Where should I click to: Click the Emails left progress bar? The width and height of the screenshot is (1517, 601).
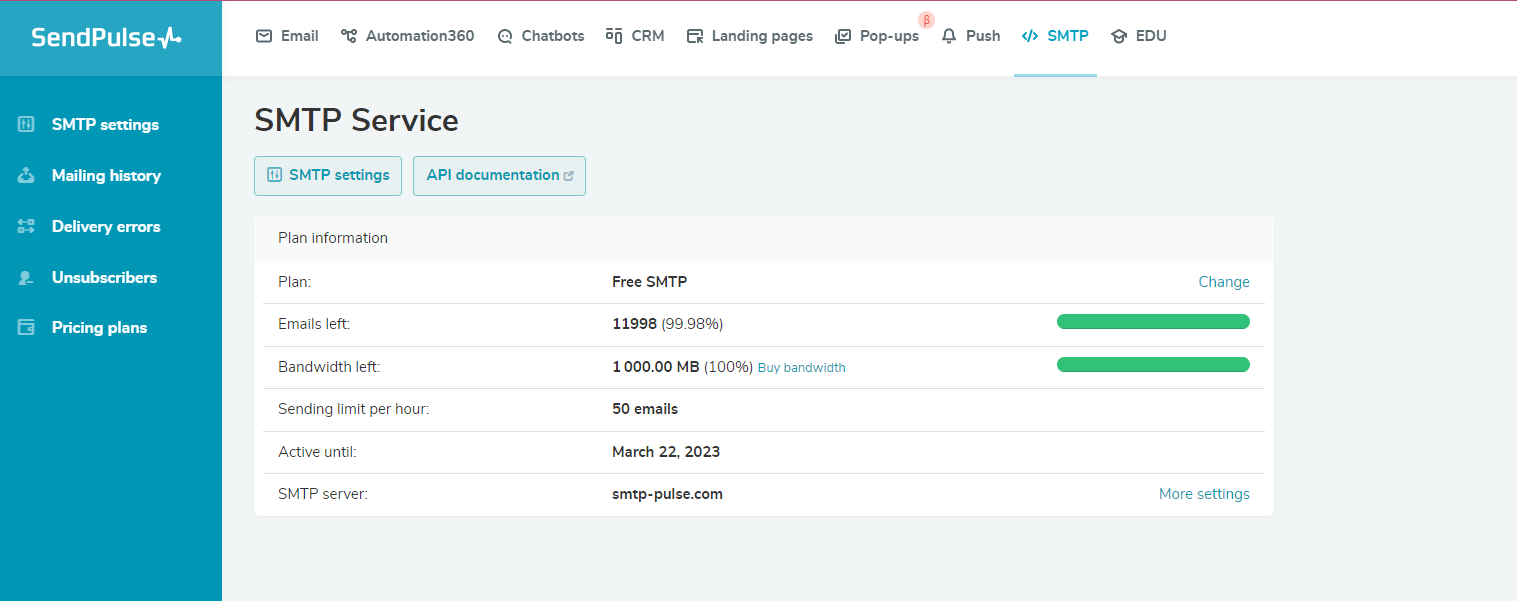pyautogui.click(x=1153, y=321)
